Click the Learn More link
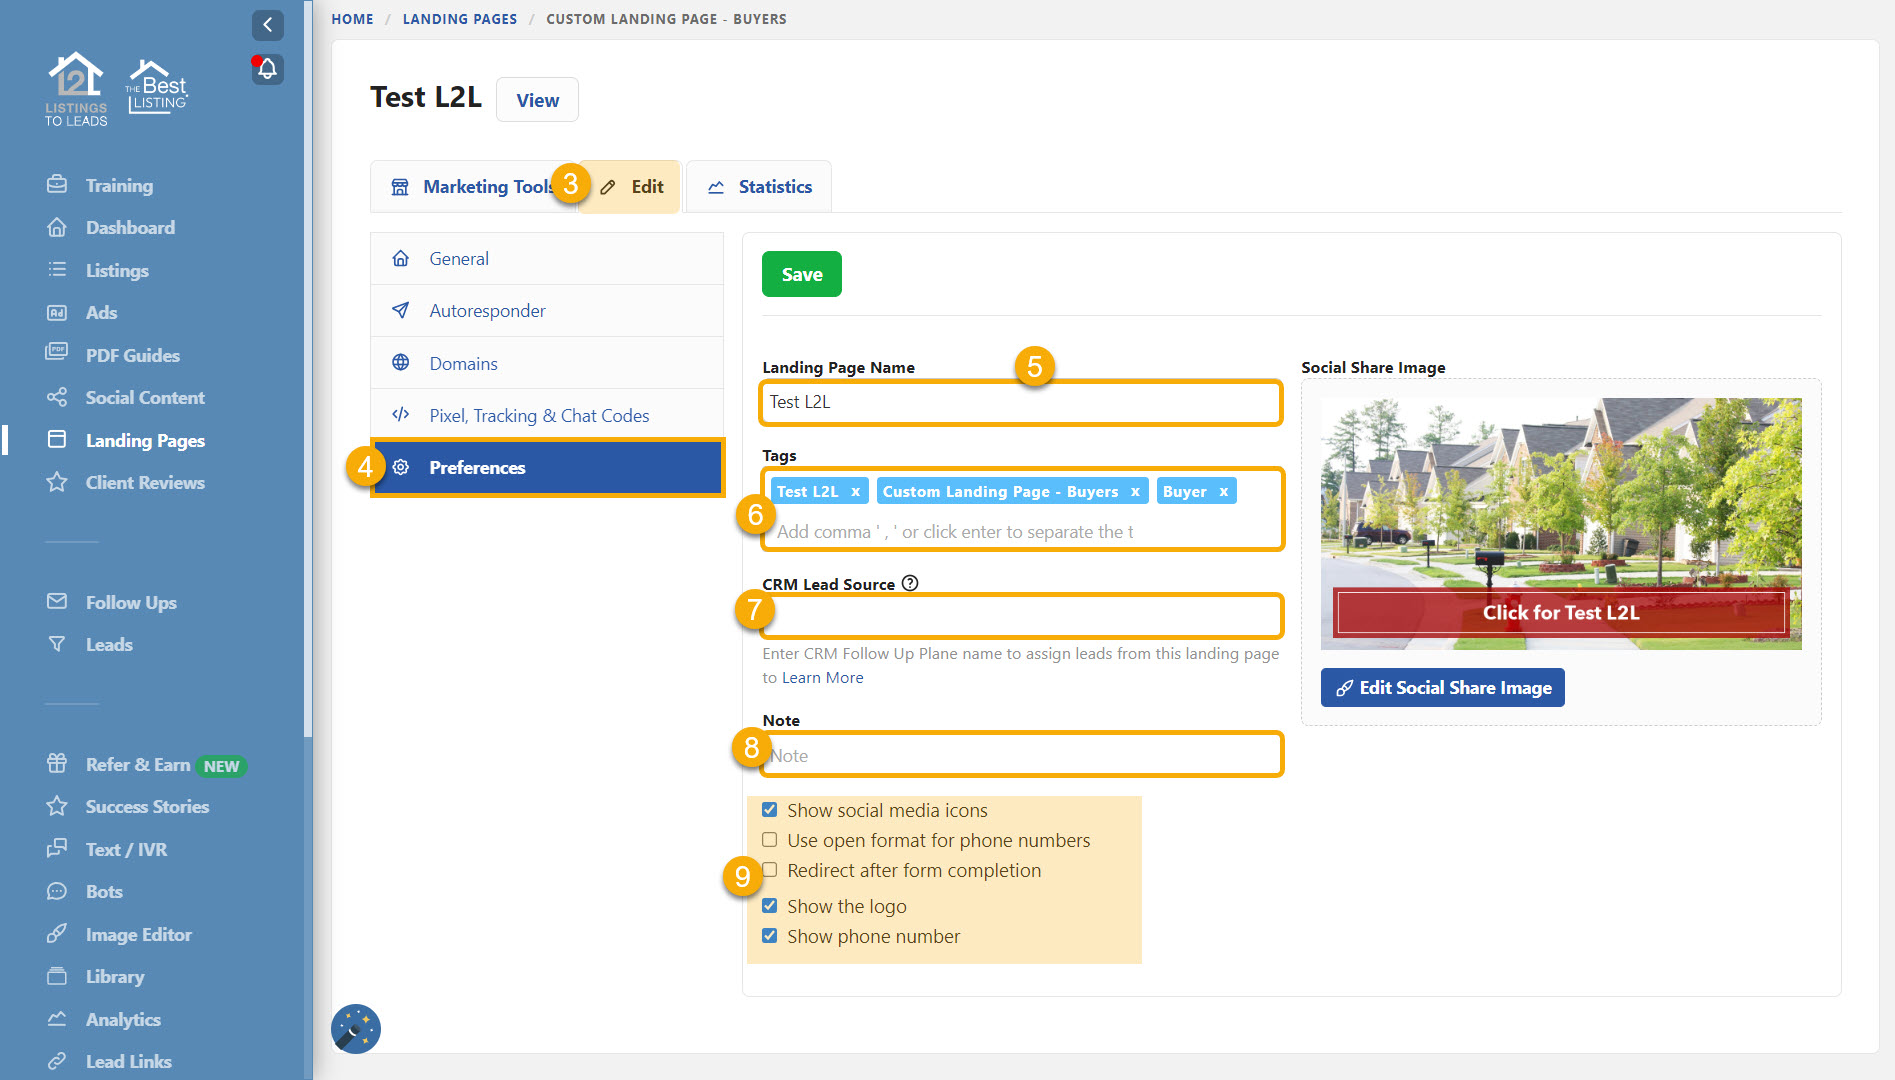The width and height of the screenshot is (1895, 1080). (x=822, y=678)
